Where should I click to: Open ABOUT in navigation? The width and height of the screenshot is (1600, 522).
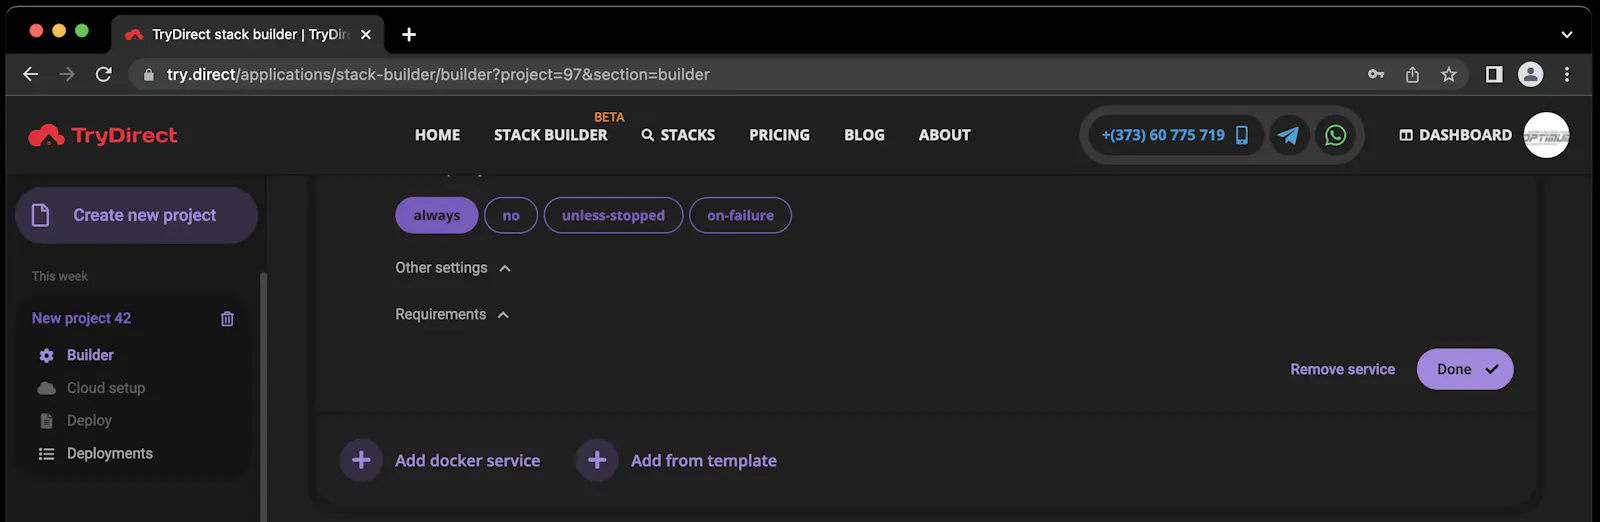click(945, 135)
